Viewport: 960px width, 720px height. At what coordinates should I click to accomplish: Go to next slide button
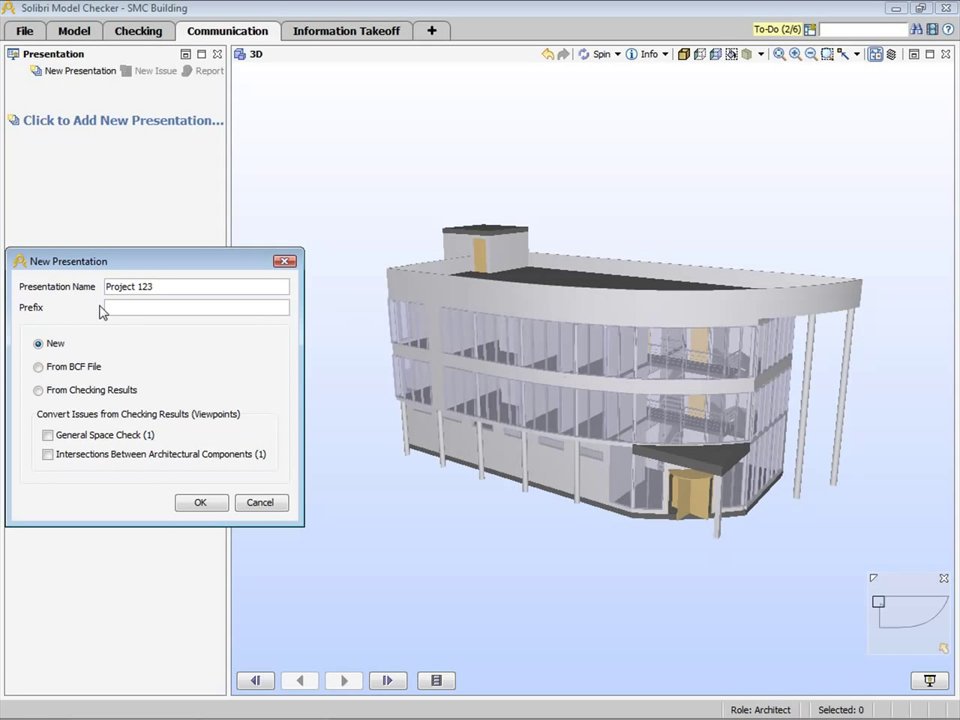pos(344,680)
